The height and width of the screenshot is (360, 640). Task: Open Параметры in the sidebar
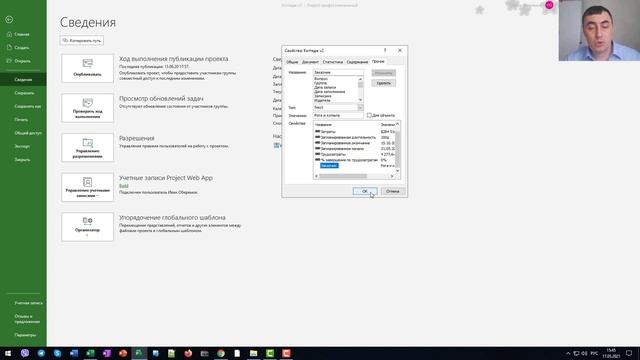tap(25, 335)
